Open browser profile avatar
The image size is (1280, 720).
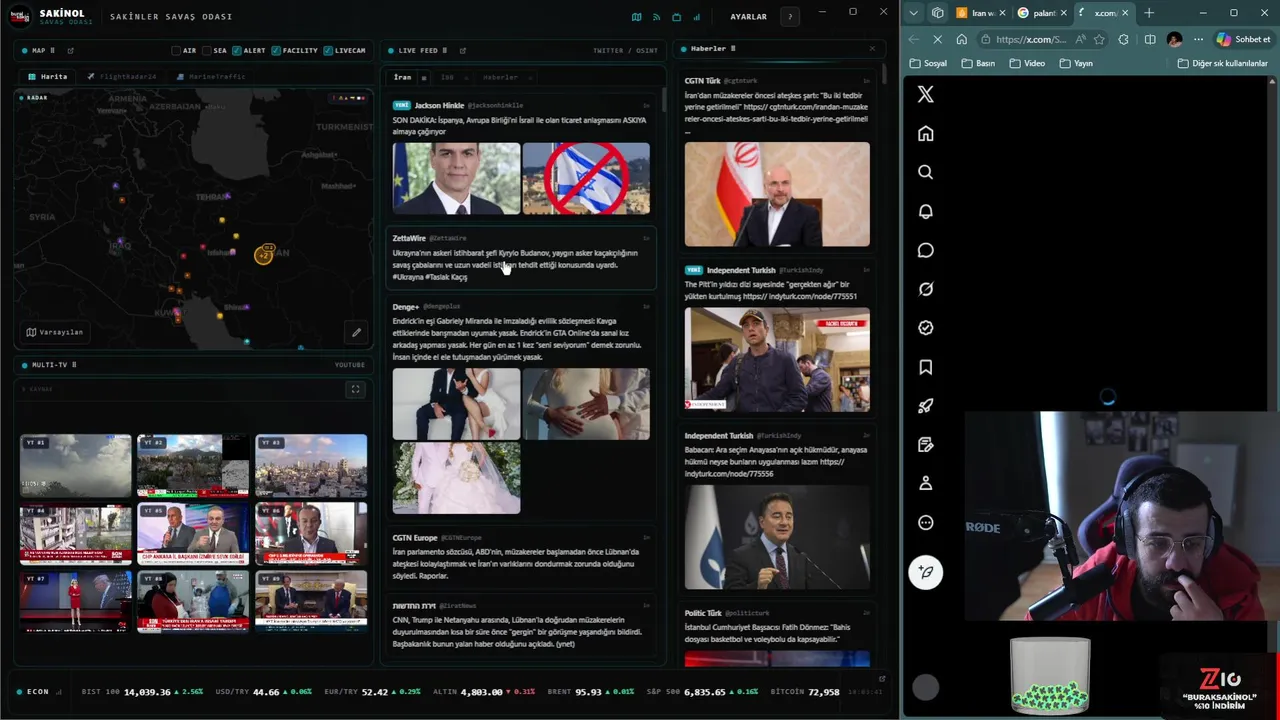point(1174,39)
